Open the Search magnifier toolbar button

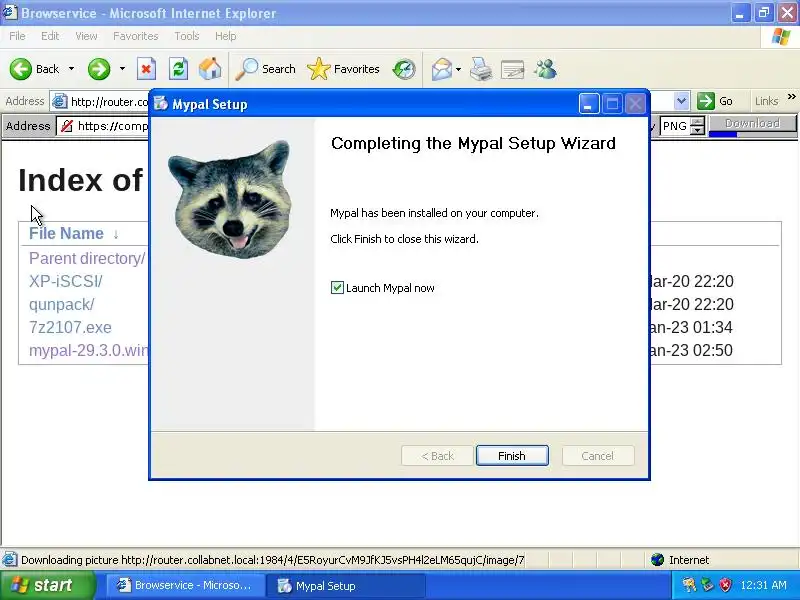[x=265, y=69]
